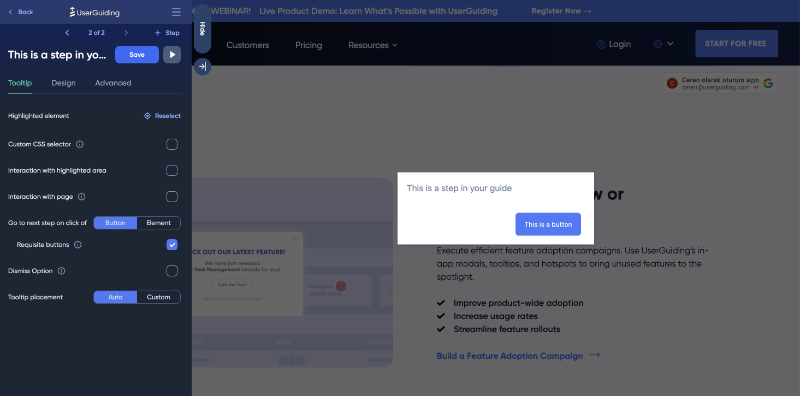Click Reselect for the highlighted element
This screenshot has height=396, width=800.
coord(162,116)
